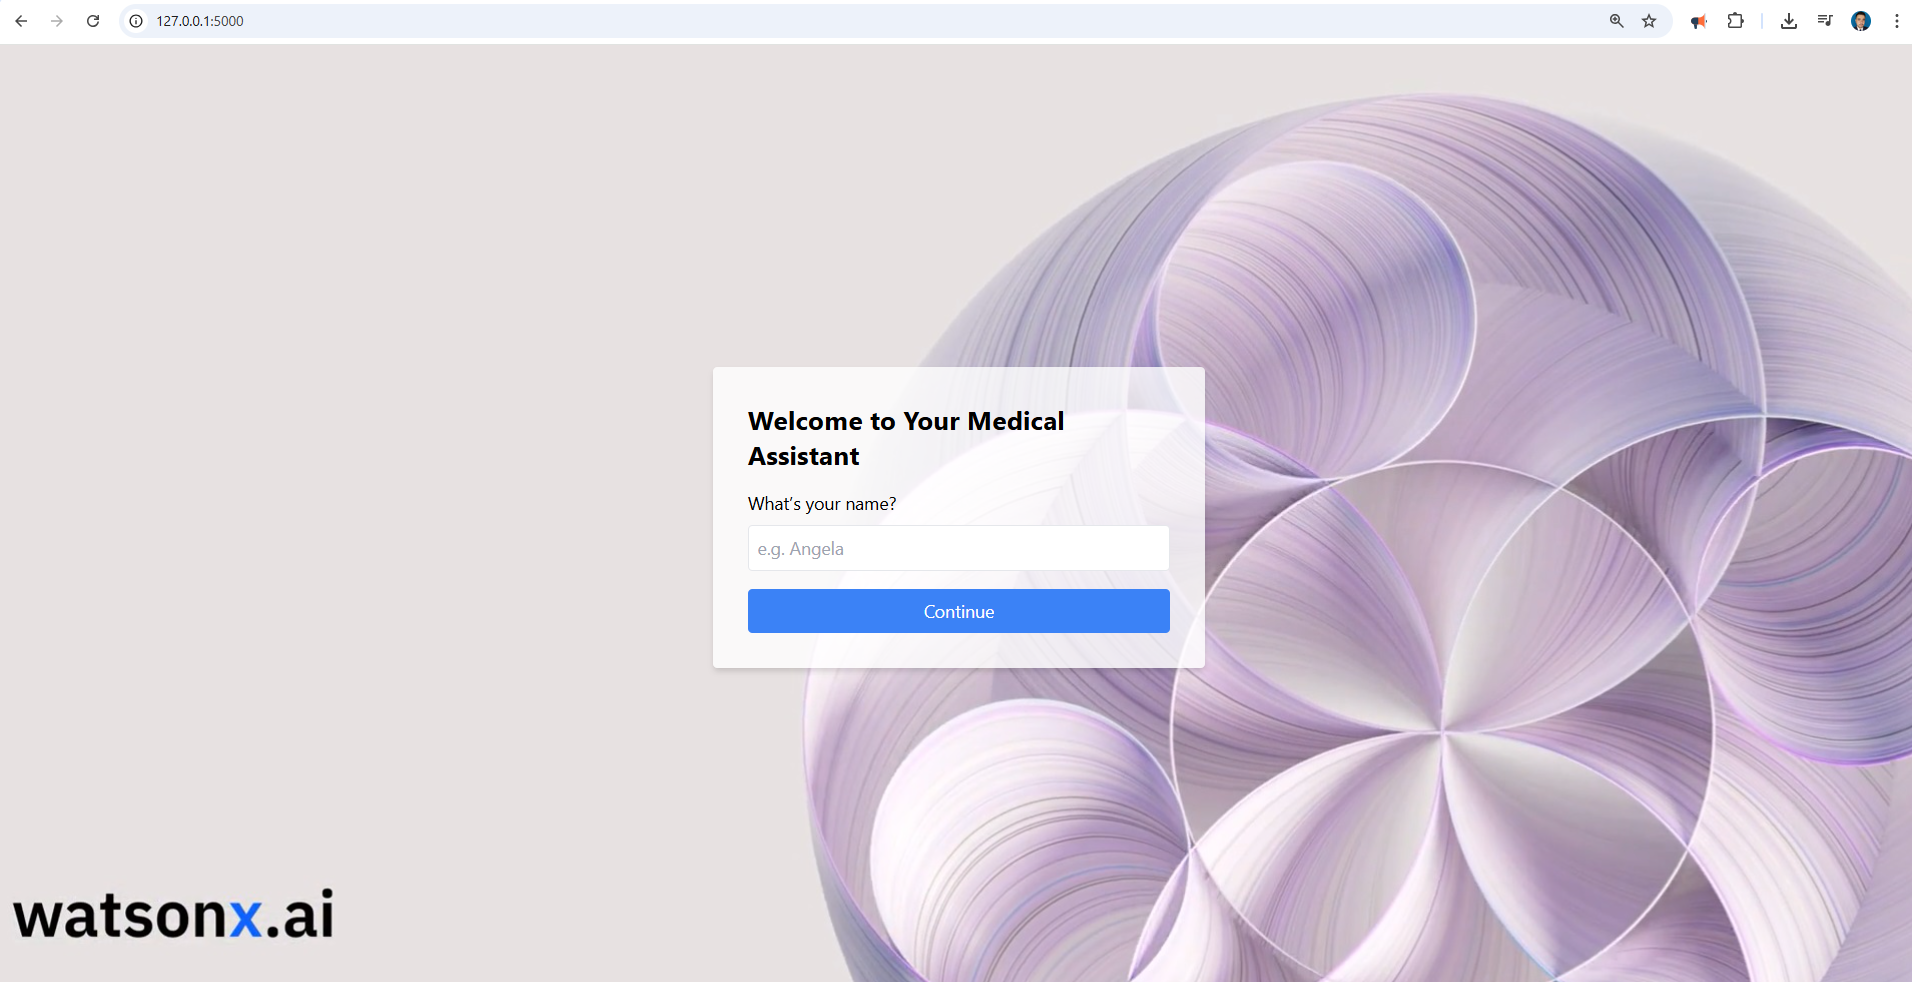Click the blue Continue button
The image size is (1912, 982).
(958, 611)
